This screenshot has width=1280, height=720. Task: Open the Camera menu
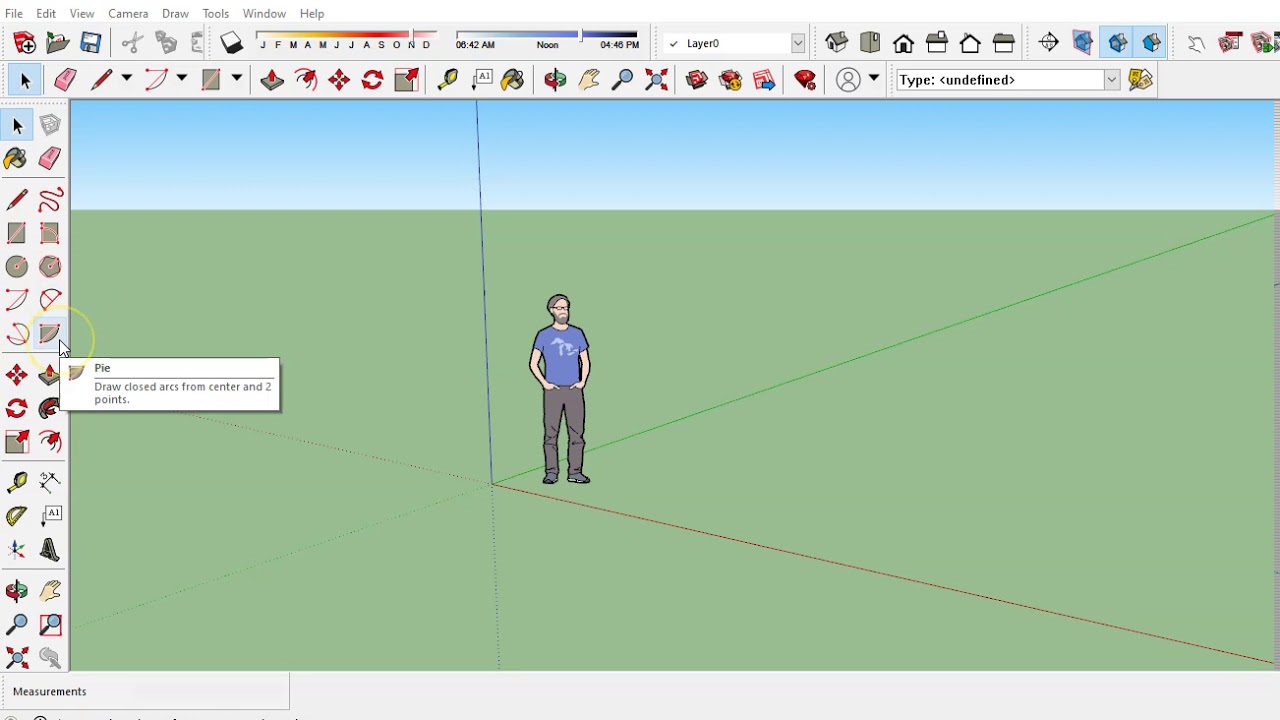(128, 13)
